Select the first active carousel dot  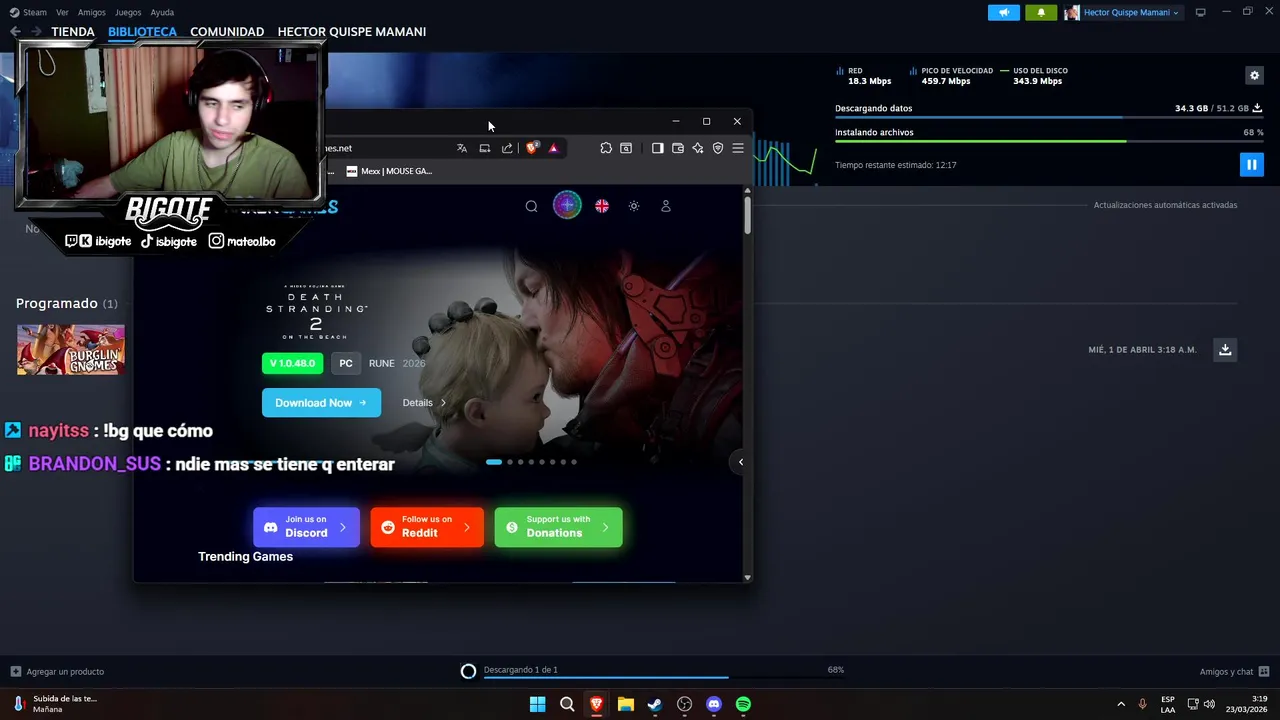pyautogui.click(x=494, y=462)
